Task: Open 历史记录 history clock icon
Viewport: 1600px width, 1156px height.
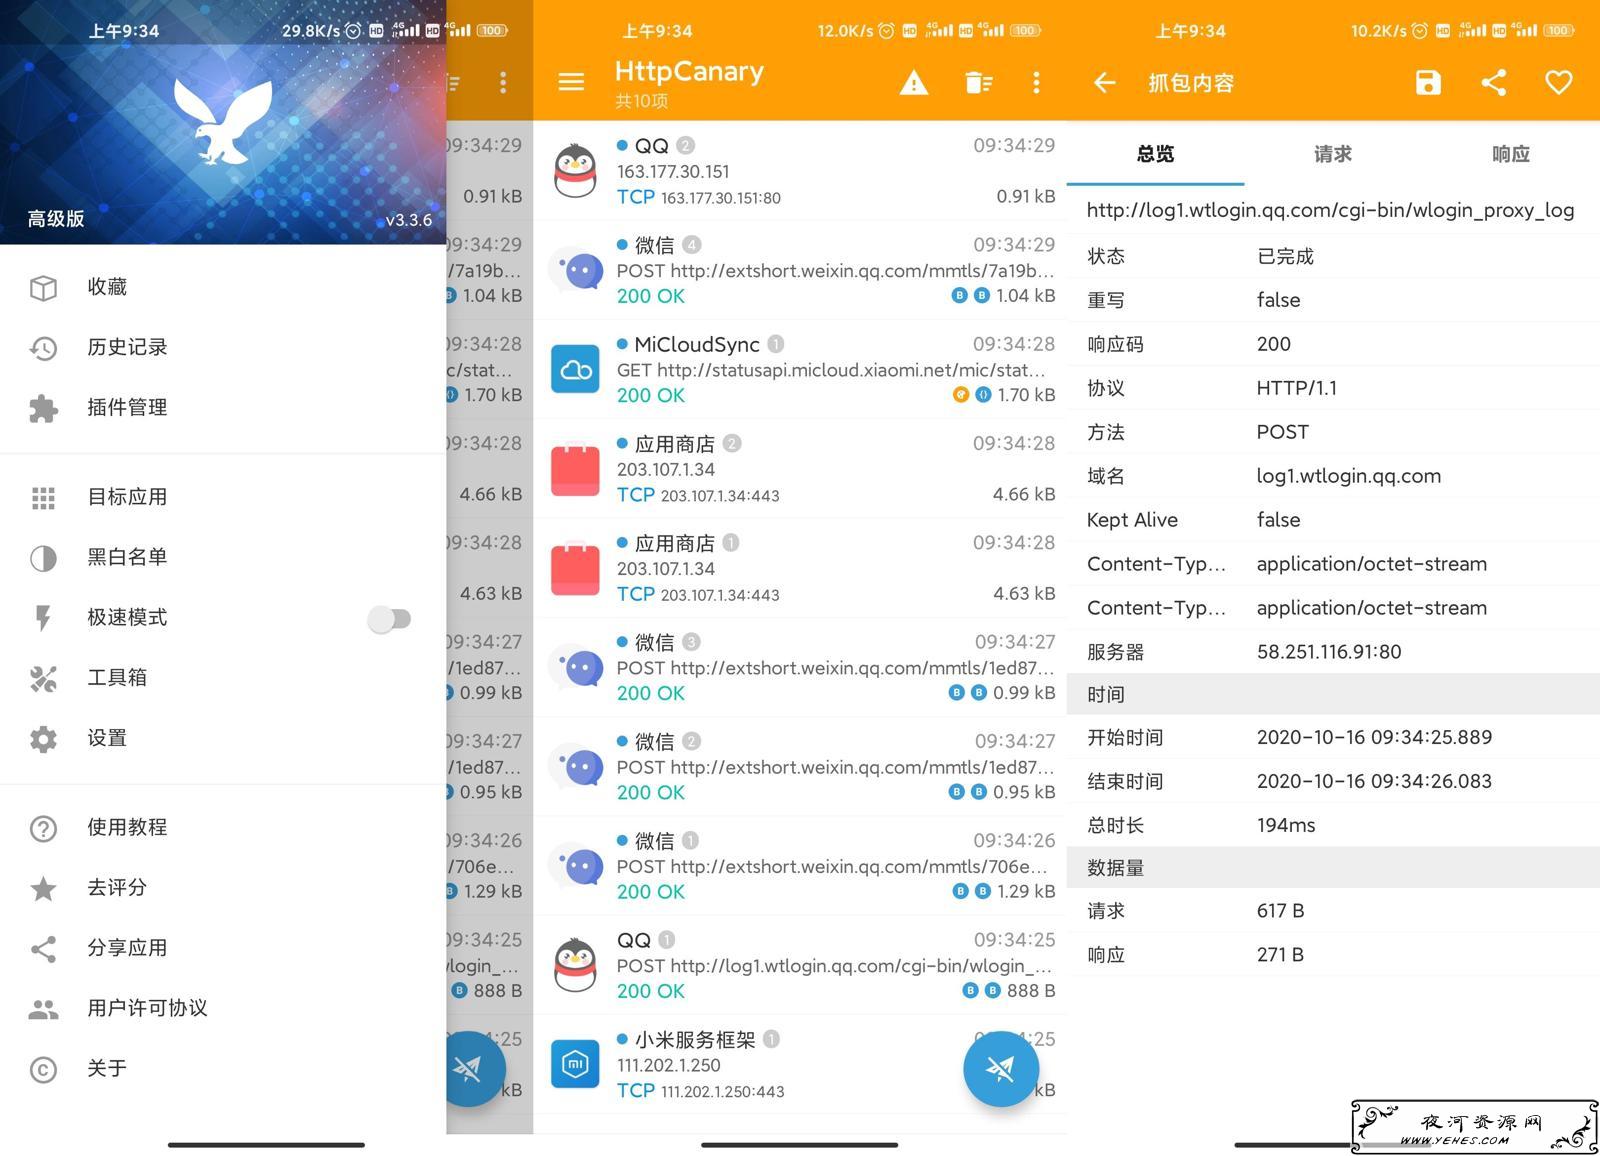Action: pos(43,348)
